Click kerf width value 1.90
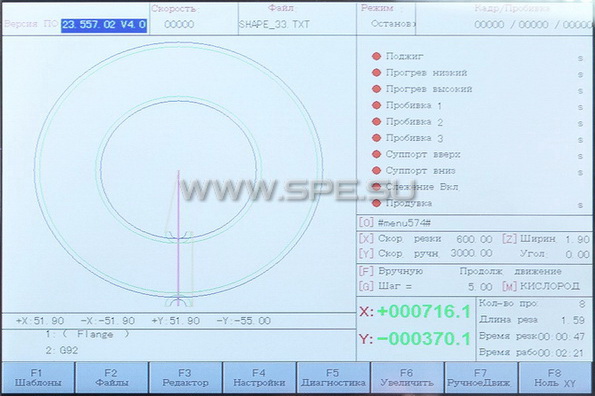The image size is (595, 396). (578, 240)
